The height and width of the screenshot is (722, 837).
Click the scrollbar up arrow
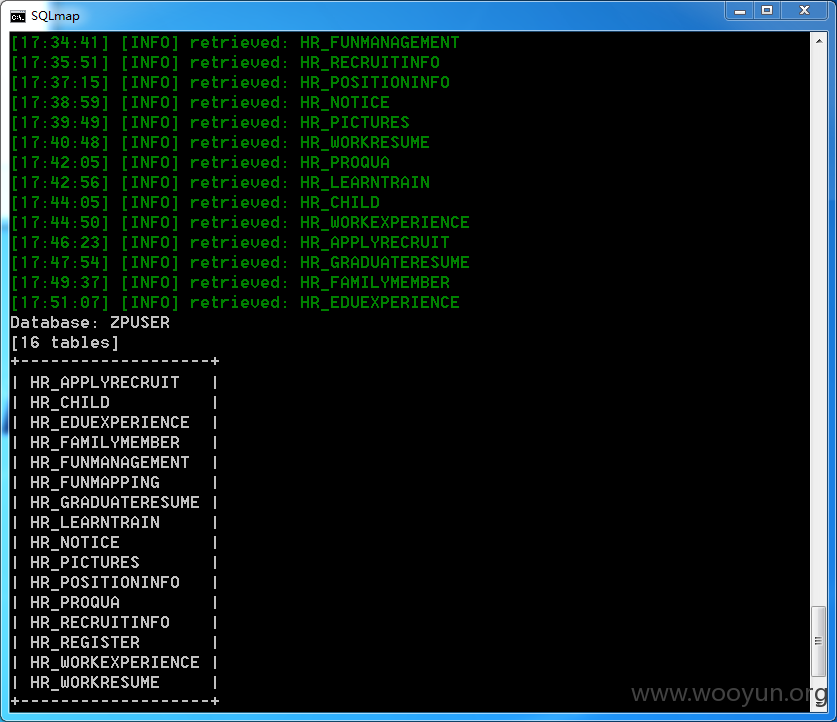click(x=818, y=41)
